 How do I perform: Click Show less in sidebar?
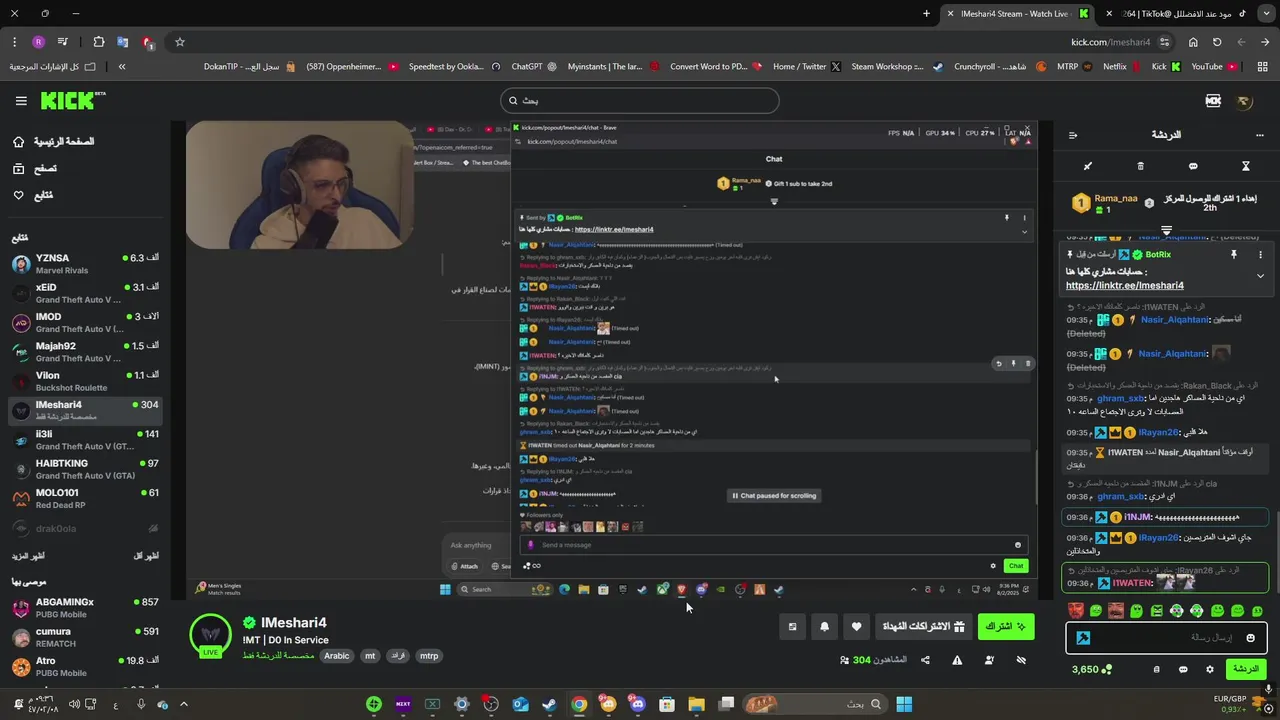click(x=145, y=556)
